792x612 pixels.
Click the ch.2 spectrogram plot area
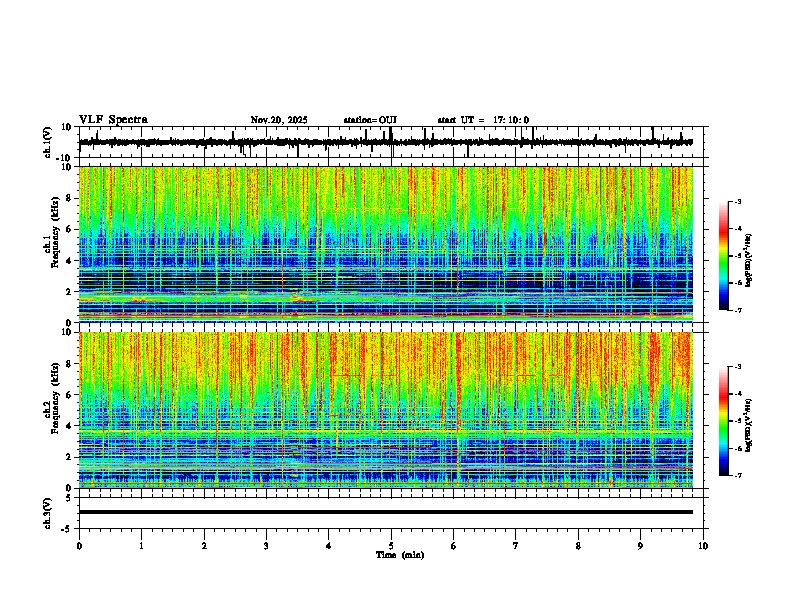(386, 410)
